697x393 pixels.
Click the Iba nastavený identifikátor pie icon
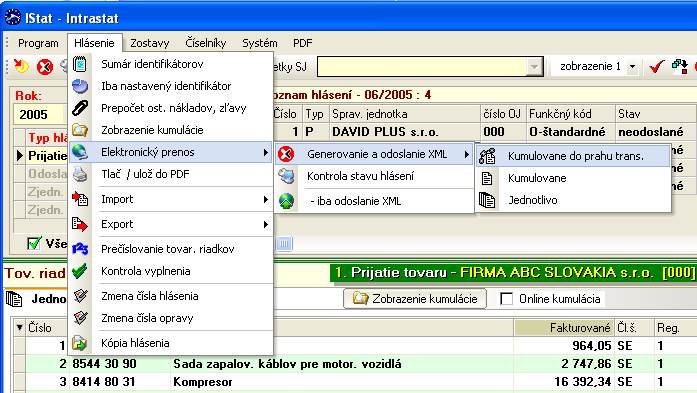click(80, 86)
